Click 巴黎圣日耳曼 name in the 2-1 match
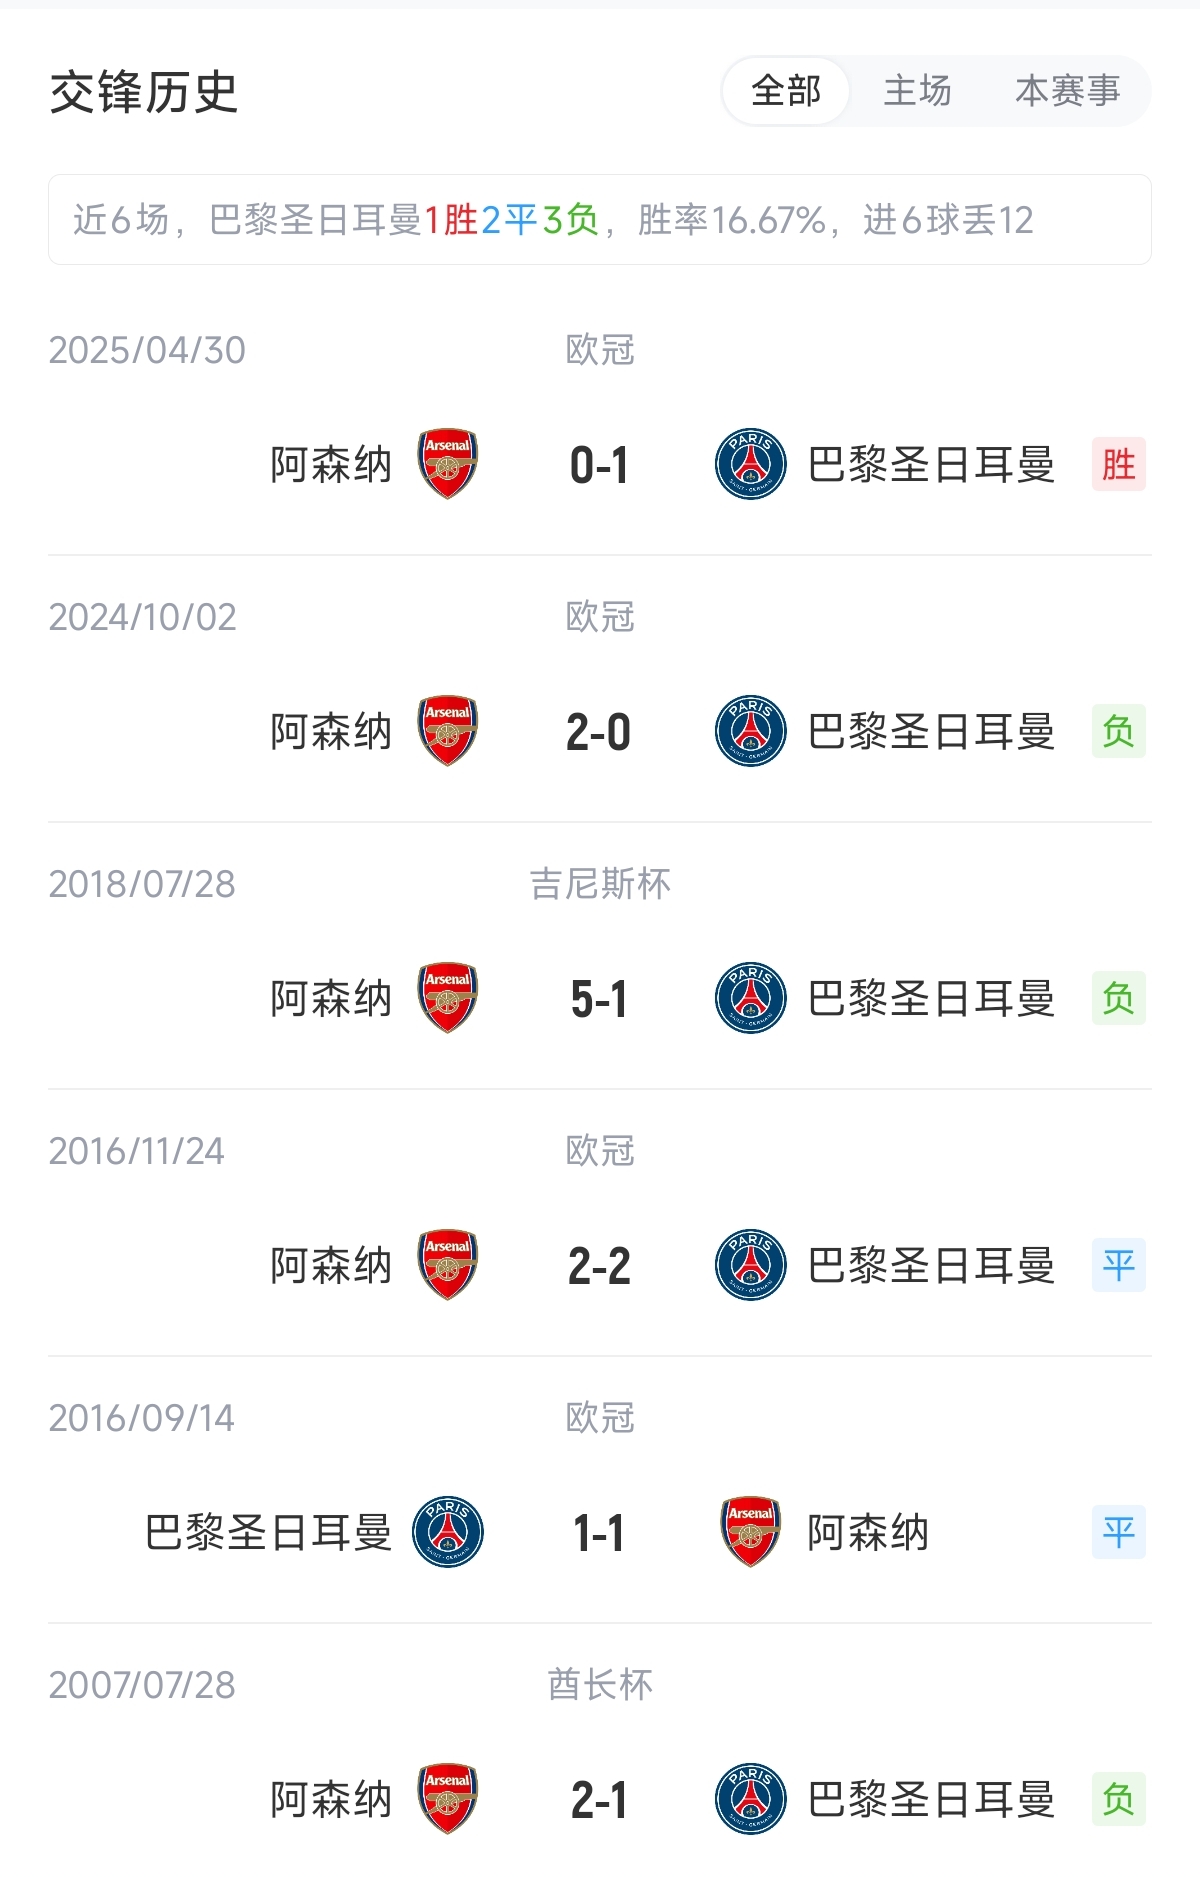The image size is (1200, 1877). [x=930, y=1799]
